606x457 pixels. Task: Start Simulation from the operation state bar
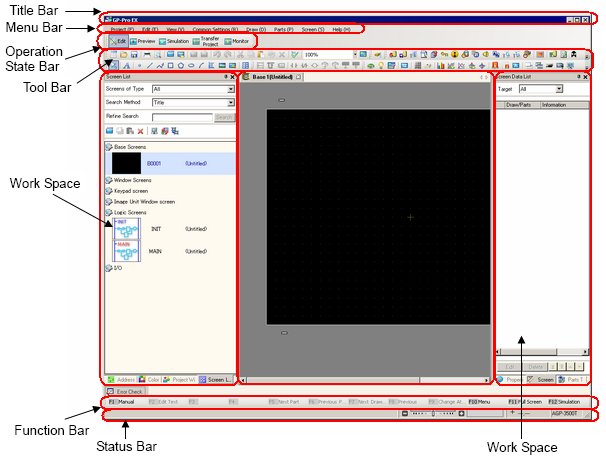point(176,41)
